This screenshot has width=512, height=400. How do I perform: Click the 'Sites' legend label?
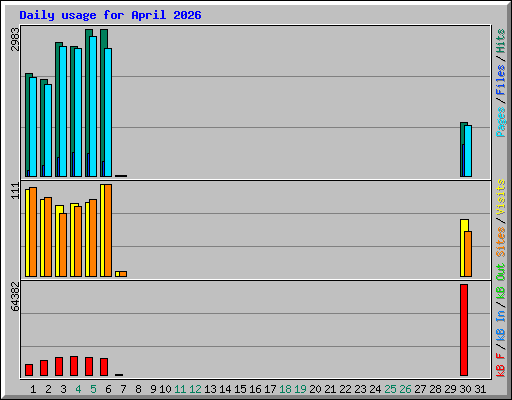pyautogui.click(x=500, y=242)
